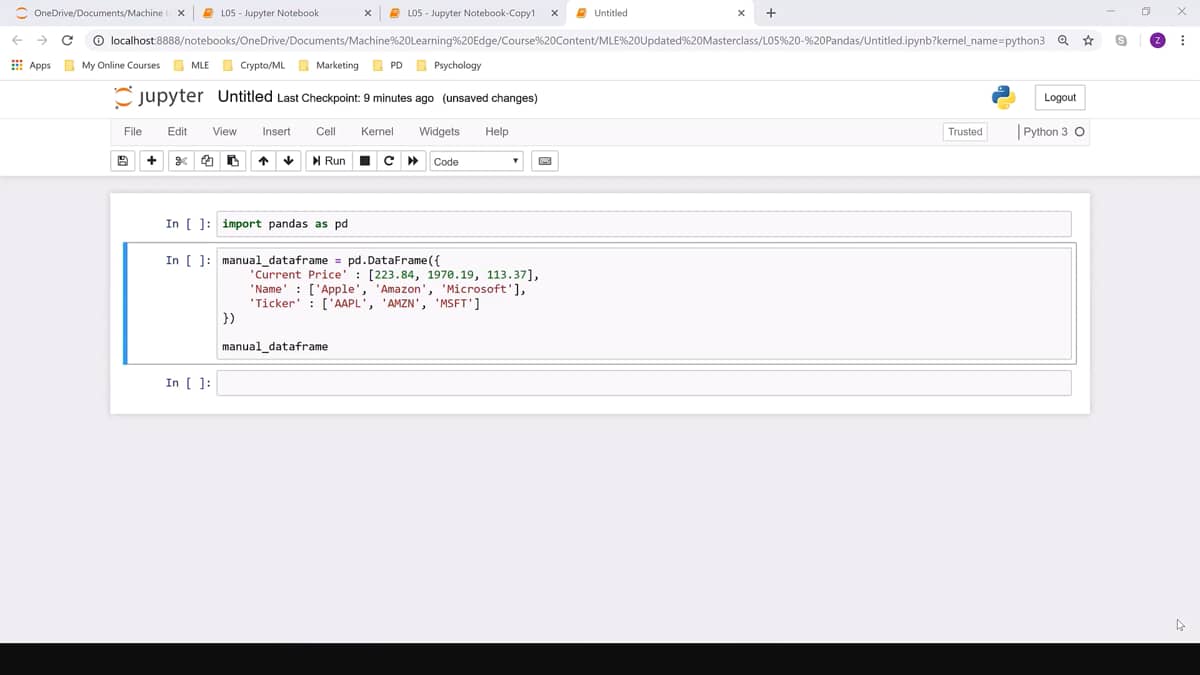
Task: Open the Insert menu
Action: pyautogui.click(x=276, y=131)
